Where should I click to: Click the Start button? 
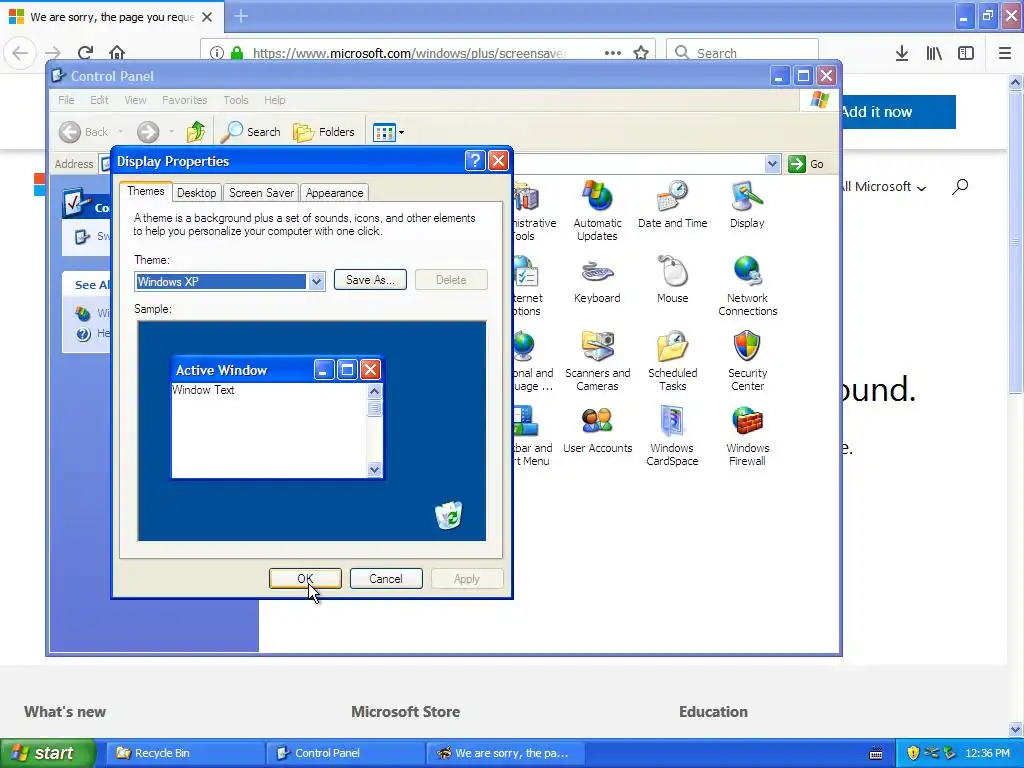tap(48, 753)
